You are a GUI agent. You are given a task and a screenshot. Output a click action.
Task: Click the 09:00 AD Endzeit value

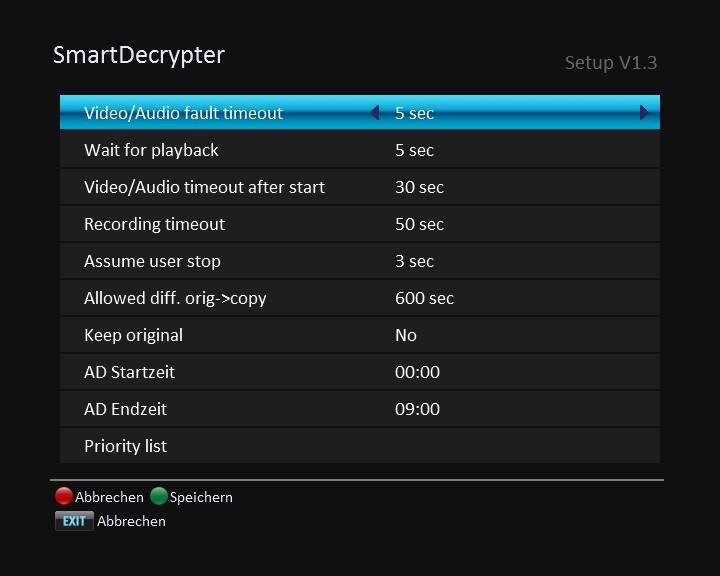point(417,409)
